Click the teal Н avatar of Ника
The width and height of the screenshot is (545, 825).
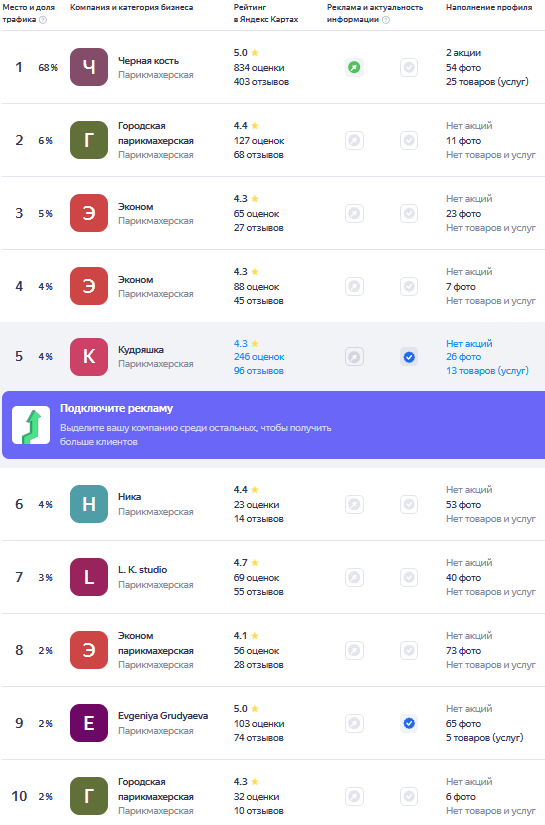89,504
